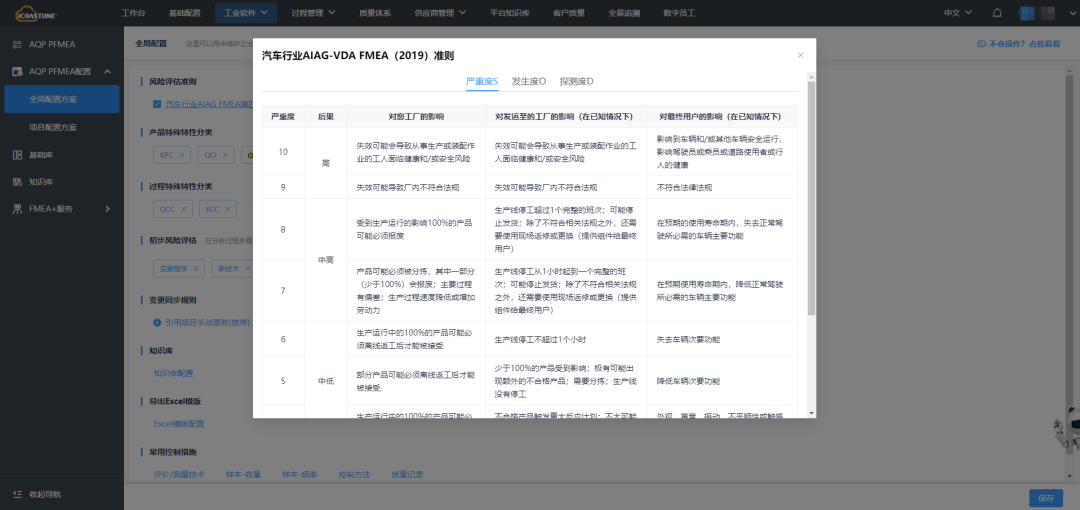Open the 中文 language dropdown
1080x510 pixels.
click(x=958, y=13)
